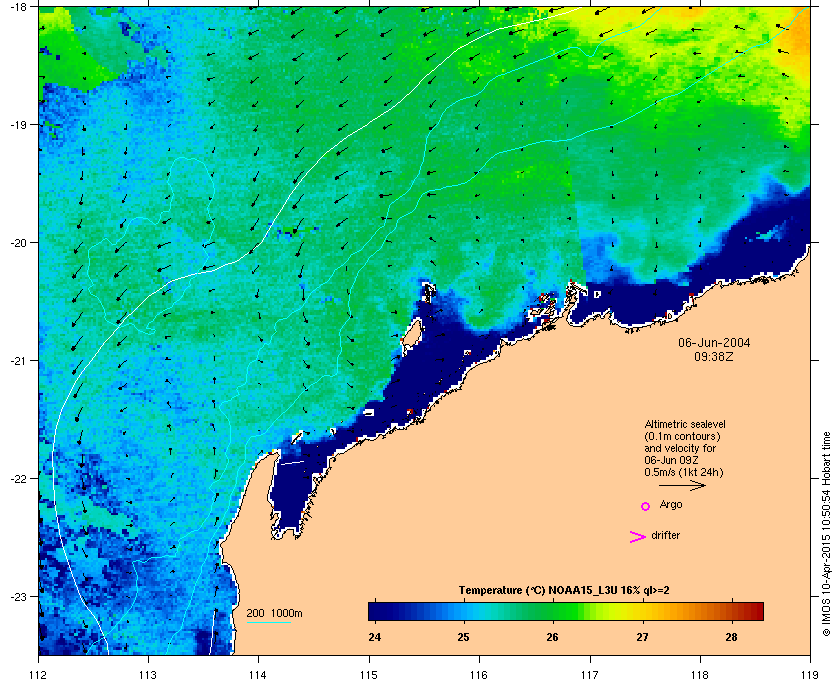Click the colorbar tick label 27
The height and width of the screenshot is (680, 840).
[x=642, y=637]
